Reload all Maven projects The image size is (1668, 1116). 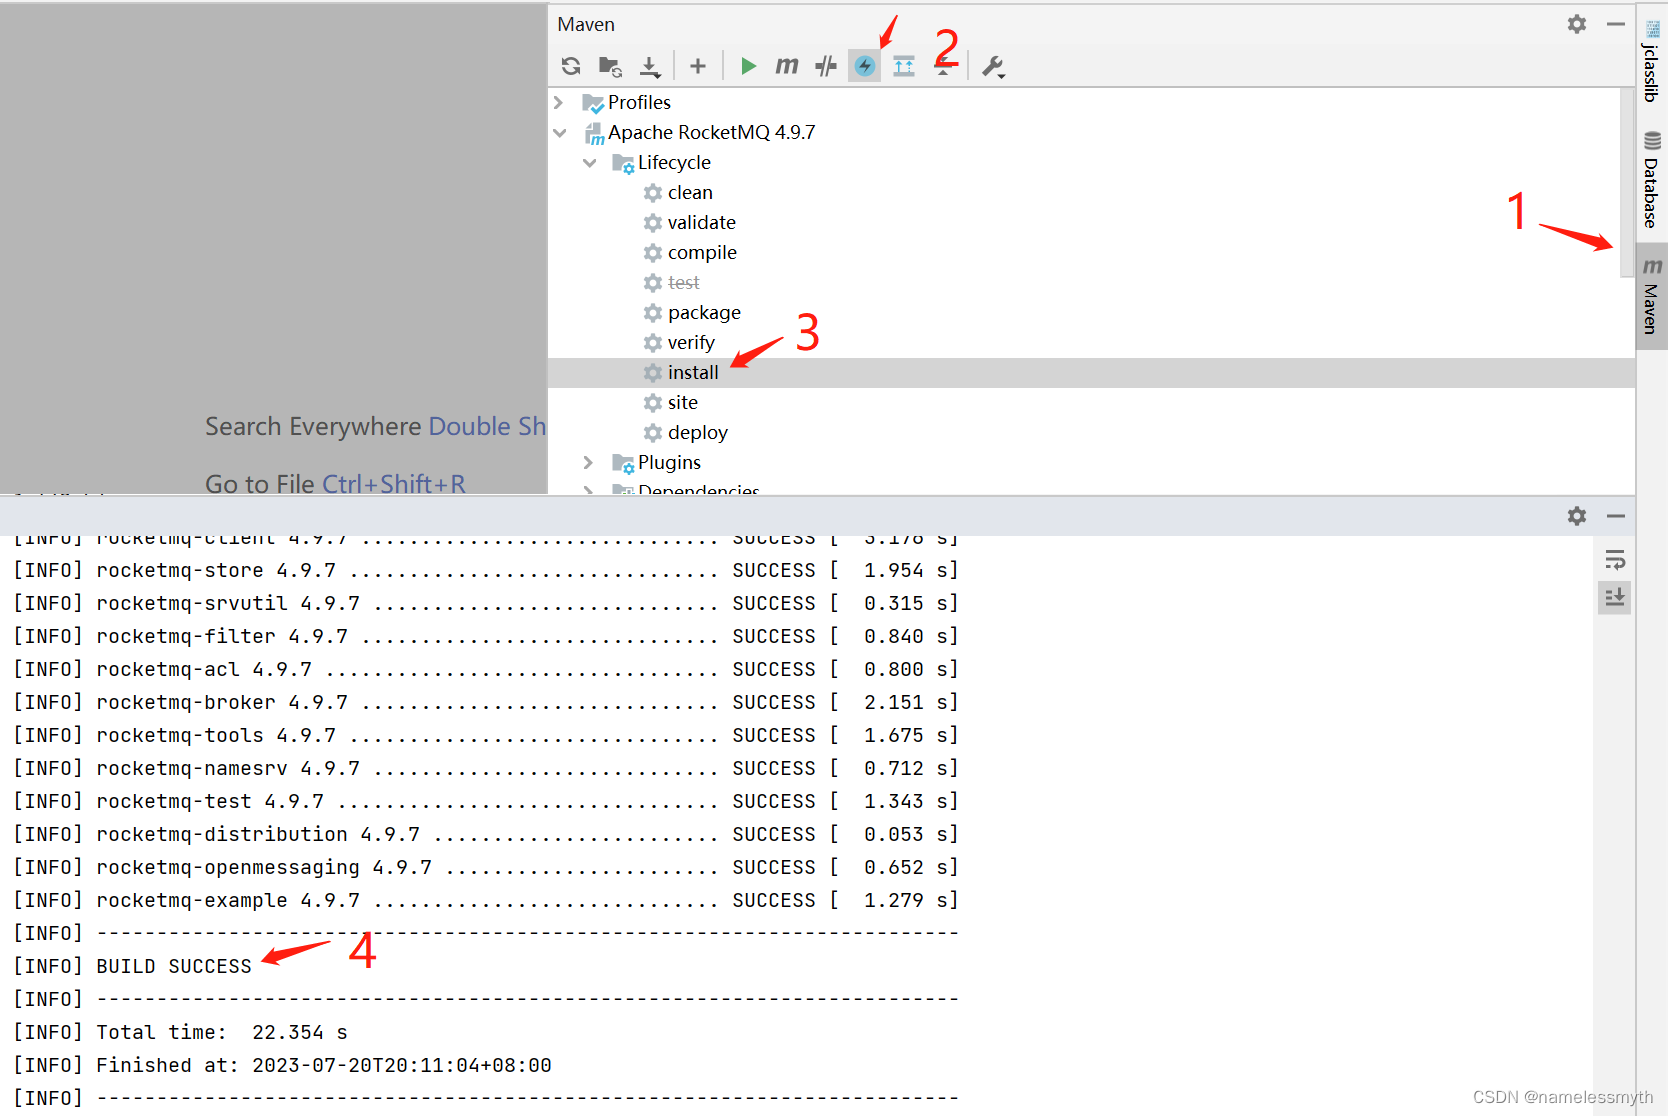[571, 66]
